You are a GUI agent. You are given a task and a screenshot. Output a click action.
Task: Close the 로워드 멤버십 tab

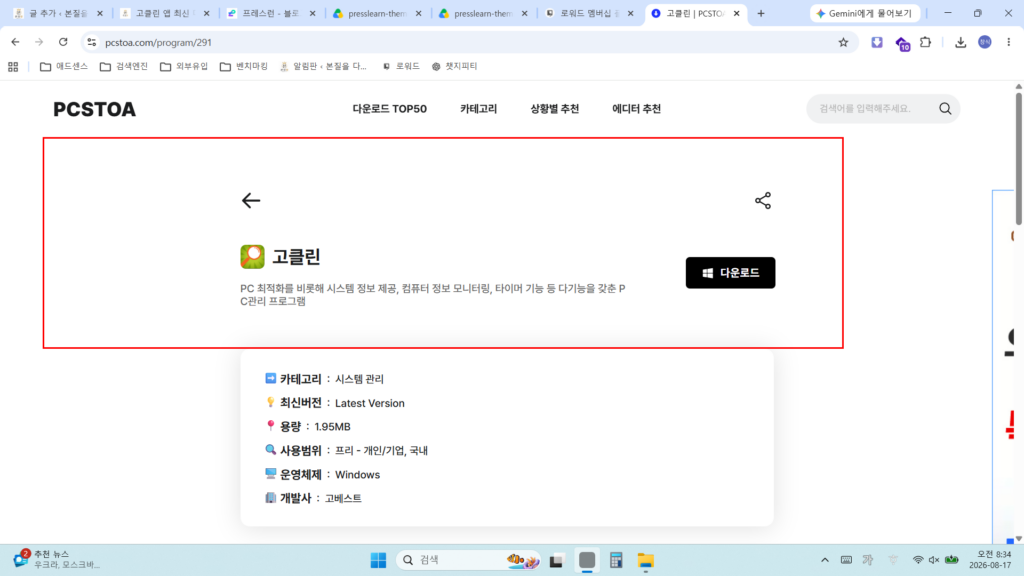coord(630,13)
